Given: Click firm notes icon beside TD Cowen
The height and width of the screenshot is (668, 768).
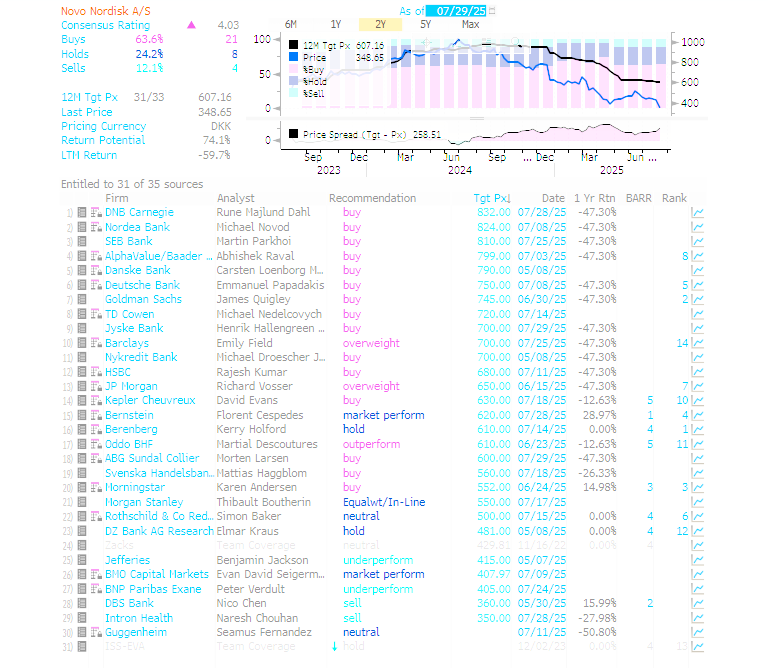Looking at the screenshot, I should coord(96,314).
